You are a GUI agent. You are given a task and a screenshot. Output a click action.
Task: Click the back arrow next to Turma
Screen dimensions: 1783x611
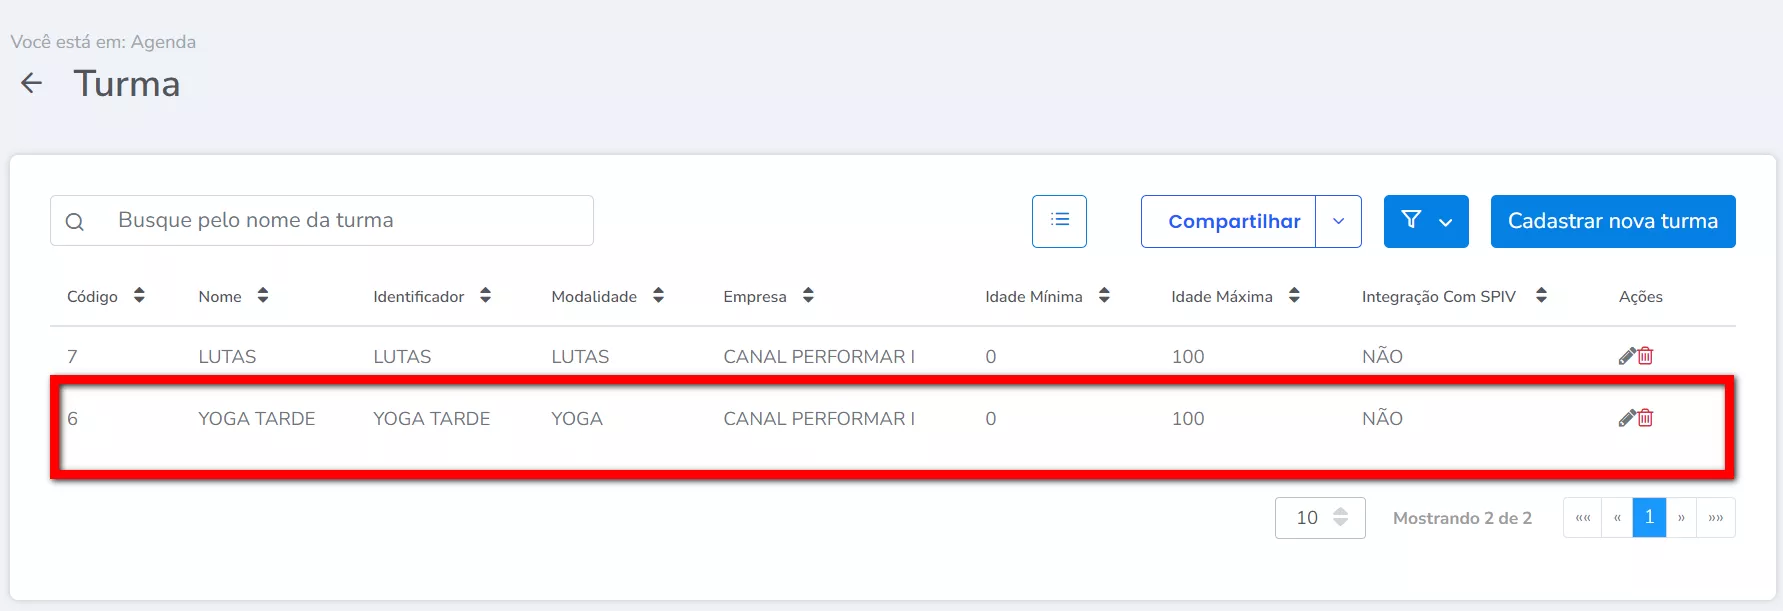tap(32, 83)
